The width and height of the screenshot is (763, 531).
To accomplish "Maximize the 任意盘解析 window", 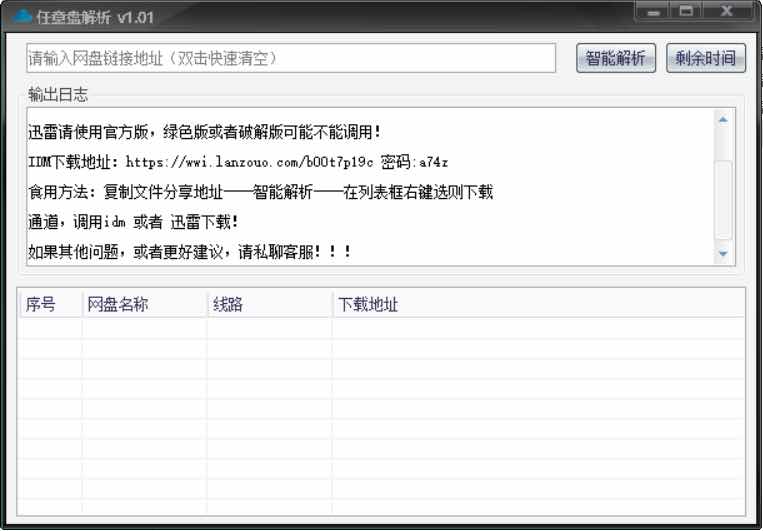I will coord(686,12).
